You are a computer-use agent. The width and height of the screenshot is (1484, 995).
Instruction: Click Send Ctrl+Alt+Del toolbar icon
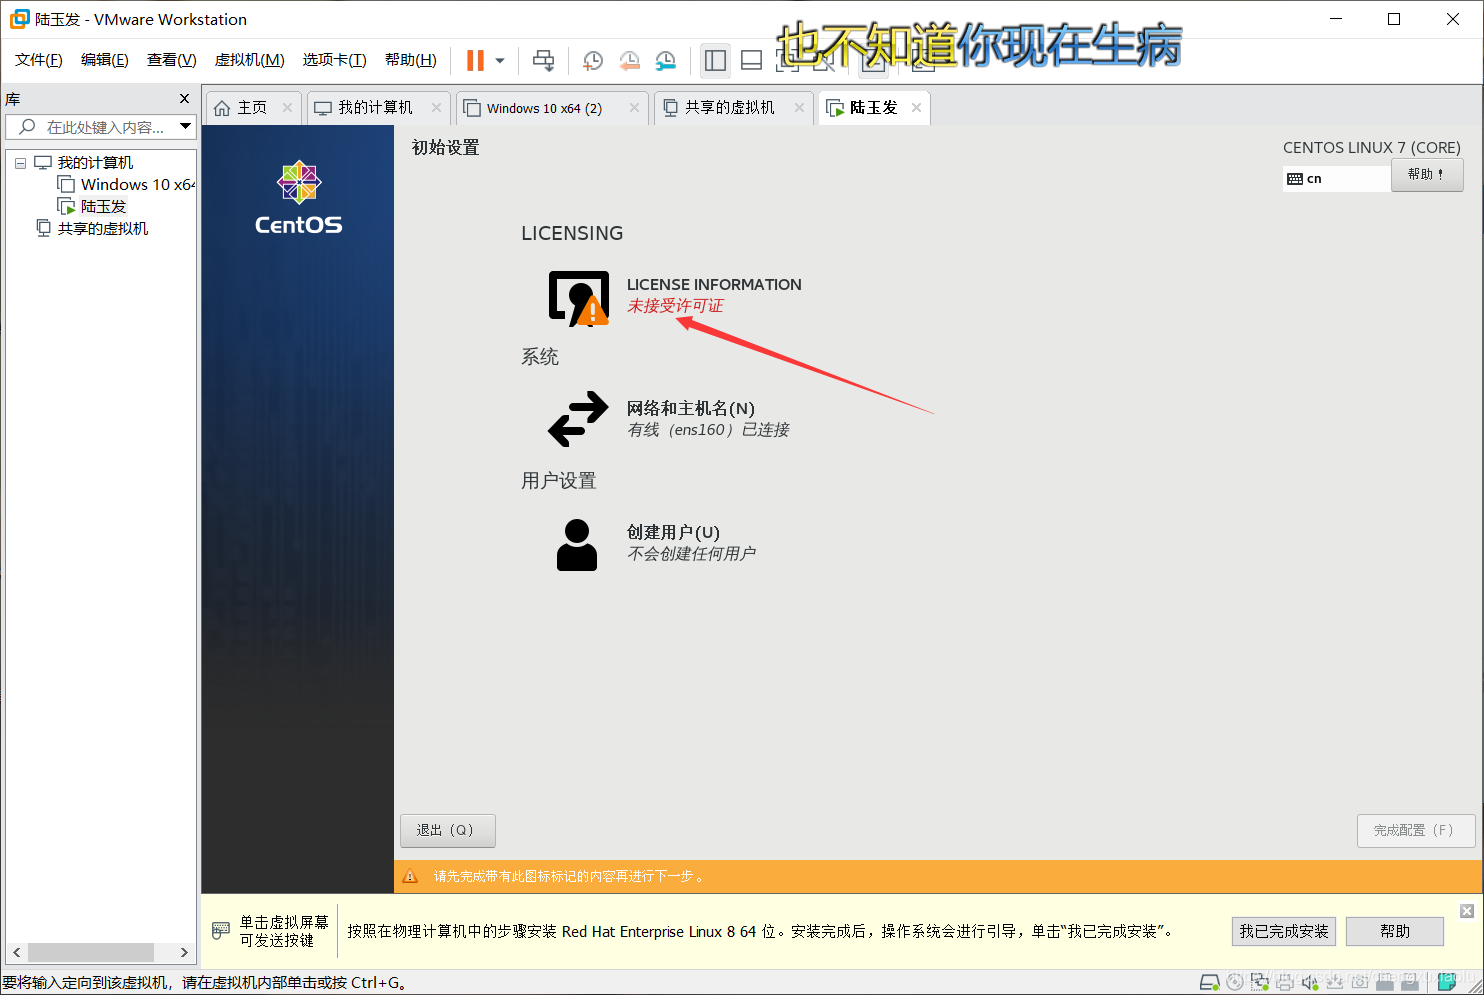coord(543,60)
